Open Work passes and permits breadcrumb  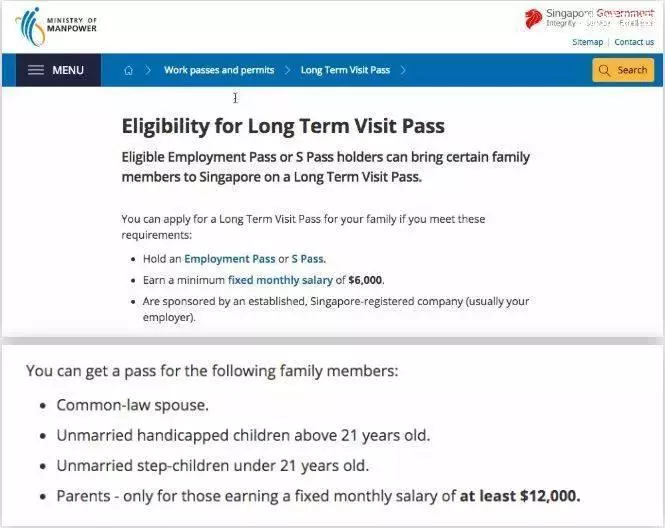(x=219, y=70)
